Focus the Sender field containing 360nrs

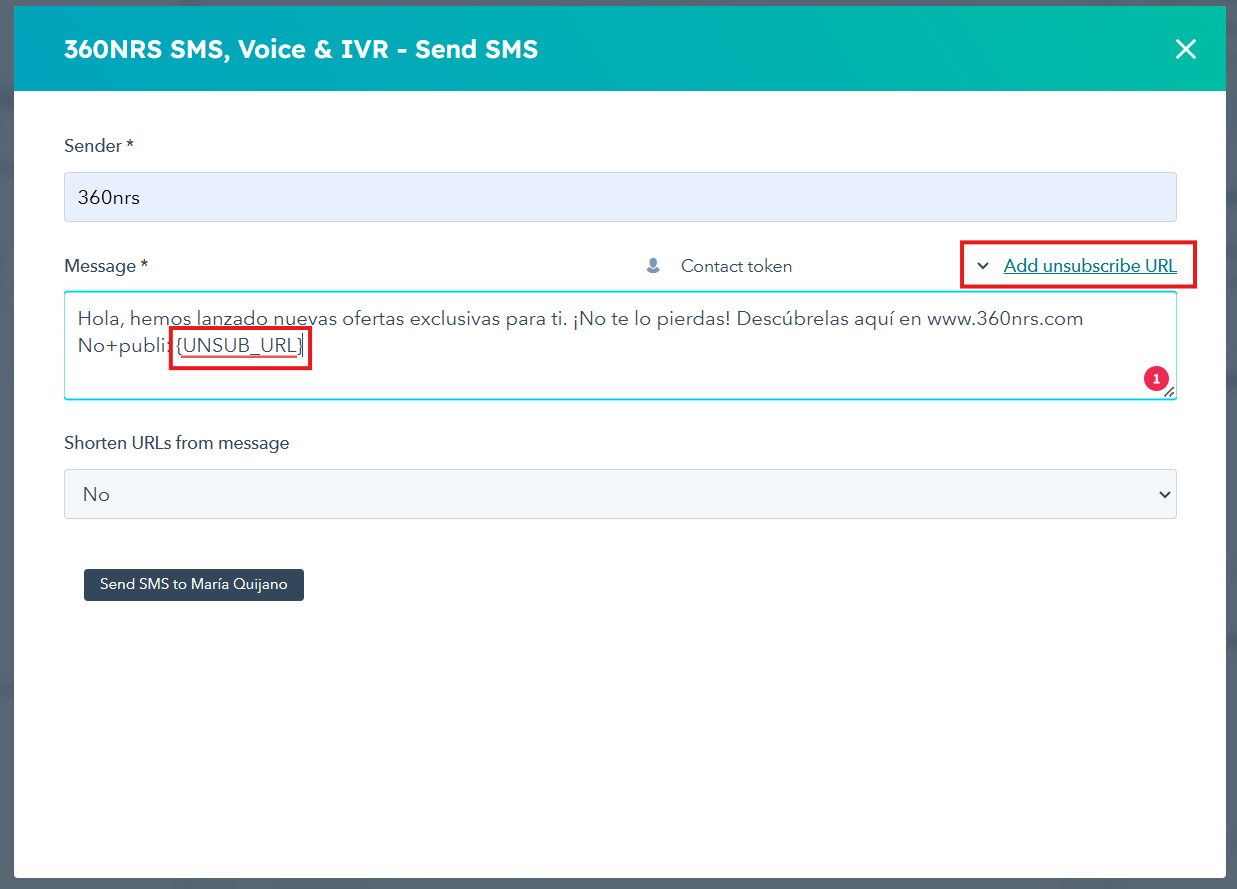click(620, 197)
